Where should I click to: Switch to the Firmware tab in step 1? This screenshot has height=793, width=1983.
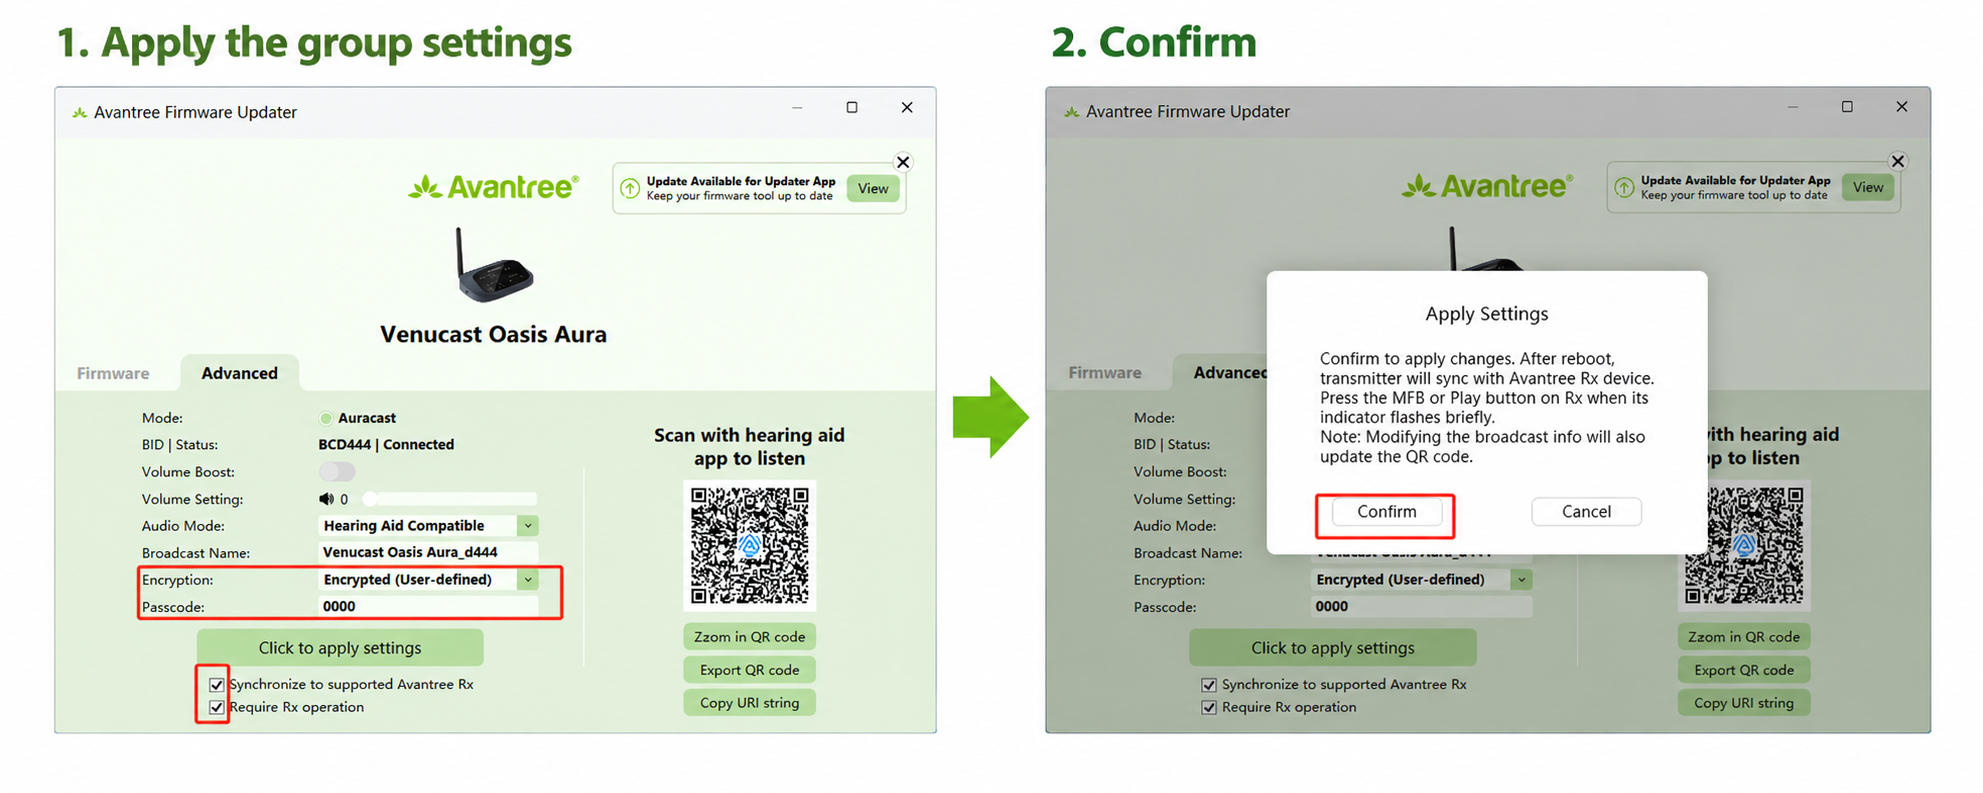[x=113, y=374]
